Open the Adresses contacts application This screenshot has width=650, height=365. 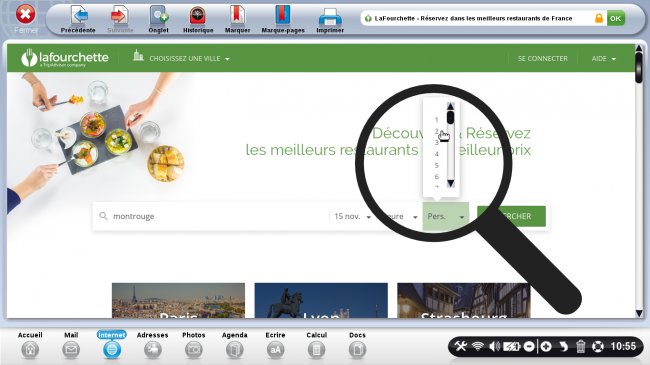pyautogui.click(x=153, y=345)
